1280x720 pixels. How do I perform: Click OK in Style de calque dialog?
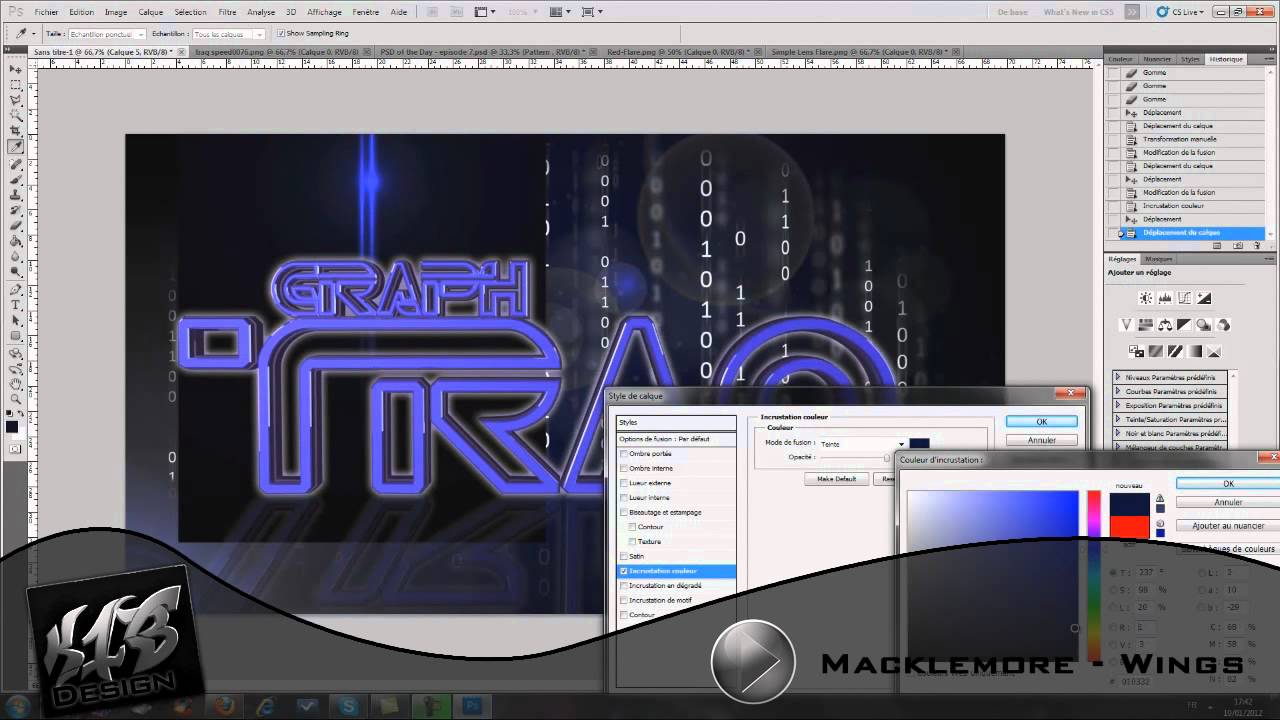tap(1042, 422)
